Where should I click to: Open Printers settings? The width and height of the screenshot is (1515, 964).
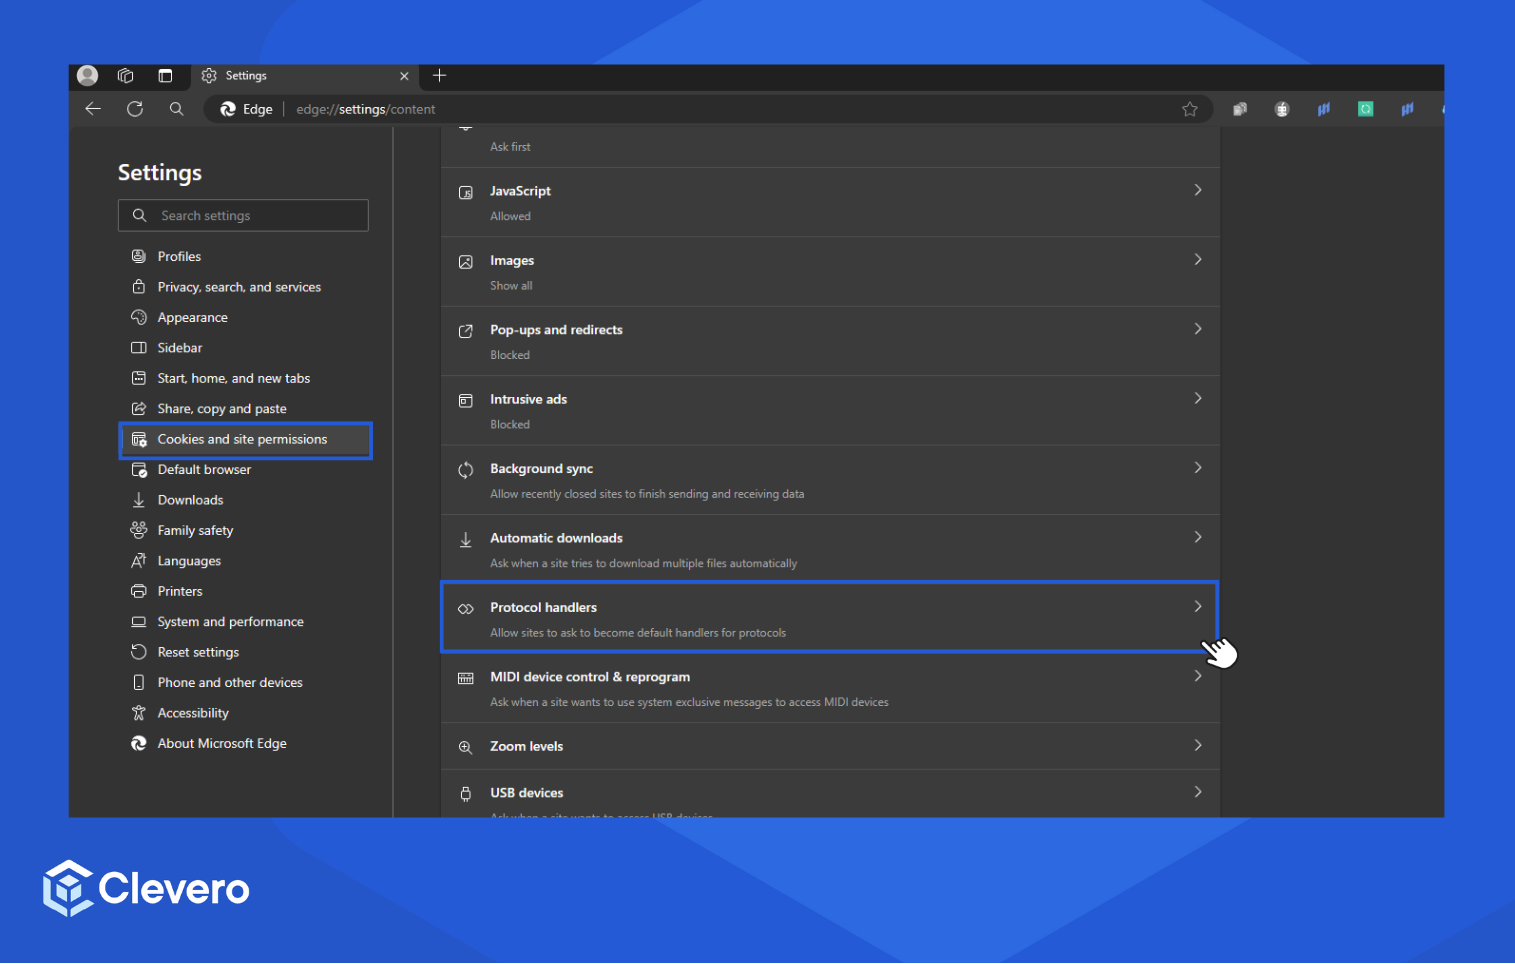[x=180, y=592]
